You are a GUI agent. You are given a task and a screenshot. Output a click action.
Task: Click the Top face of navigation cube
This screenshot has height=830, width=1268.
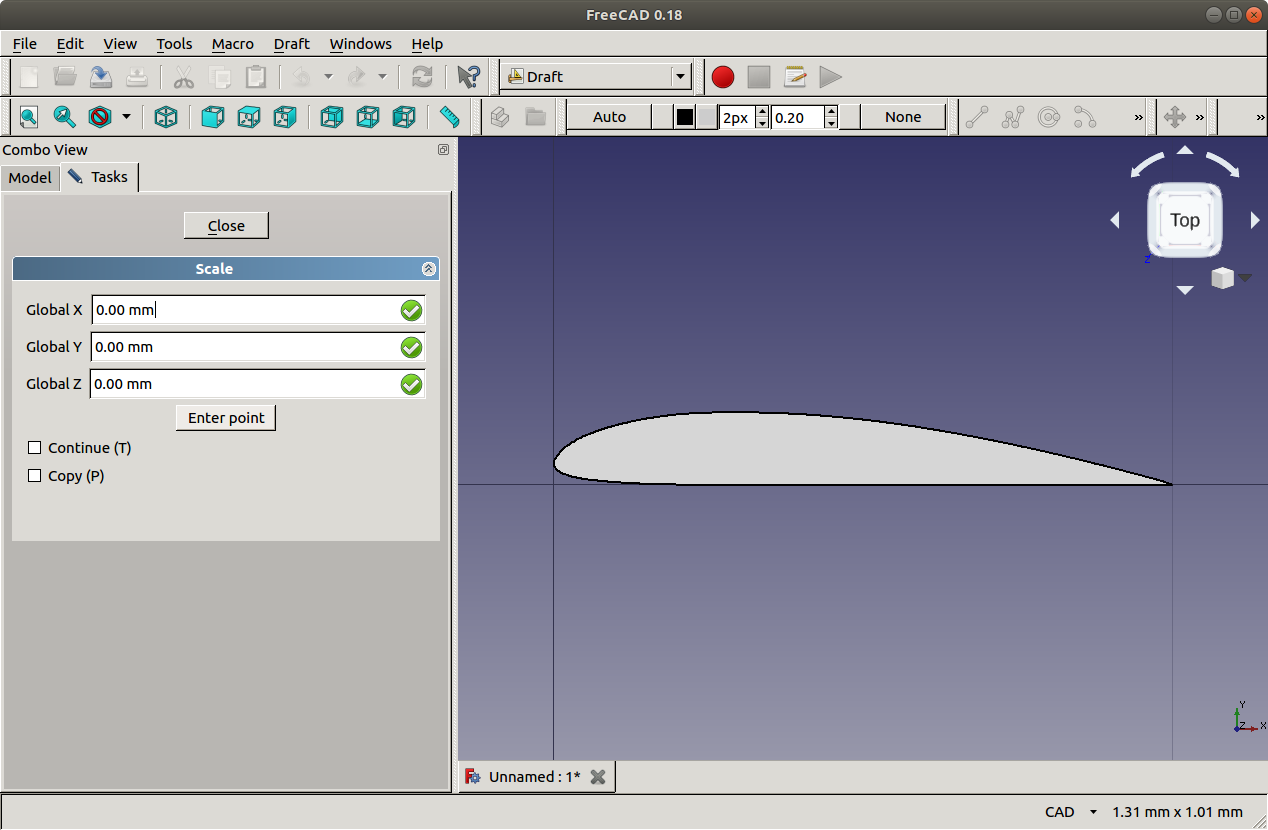tap(1185, 220)
